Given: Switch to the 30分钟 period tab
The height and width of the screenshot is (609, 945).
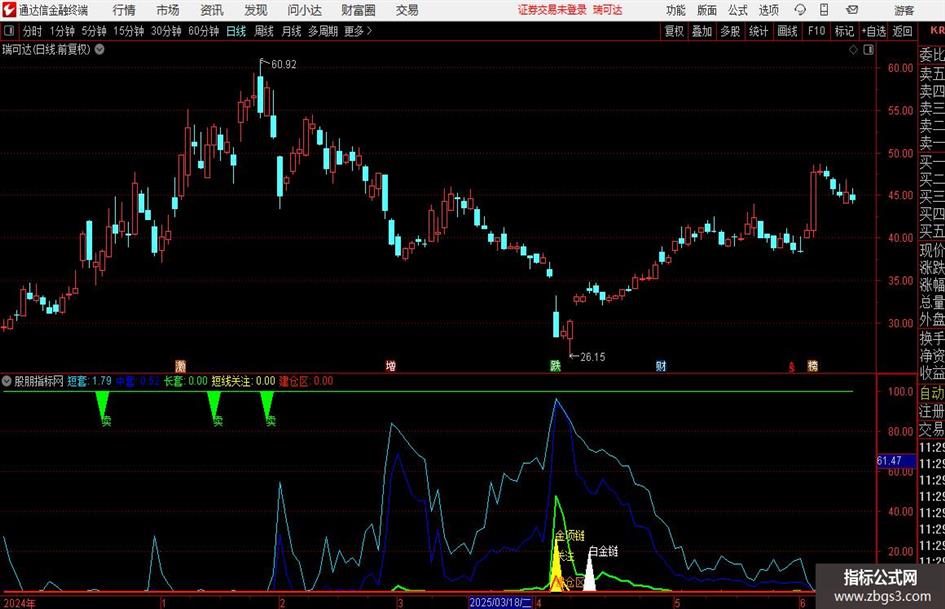Looking at the screenshot, I should (x=166, y=31).
